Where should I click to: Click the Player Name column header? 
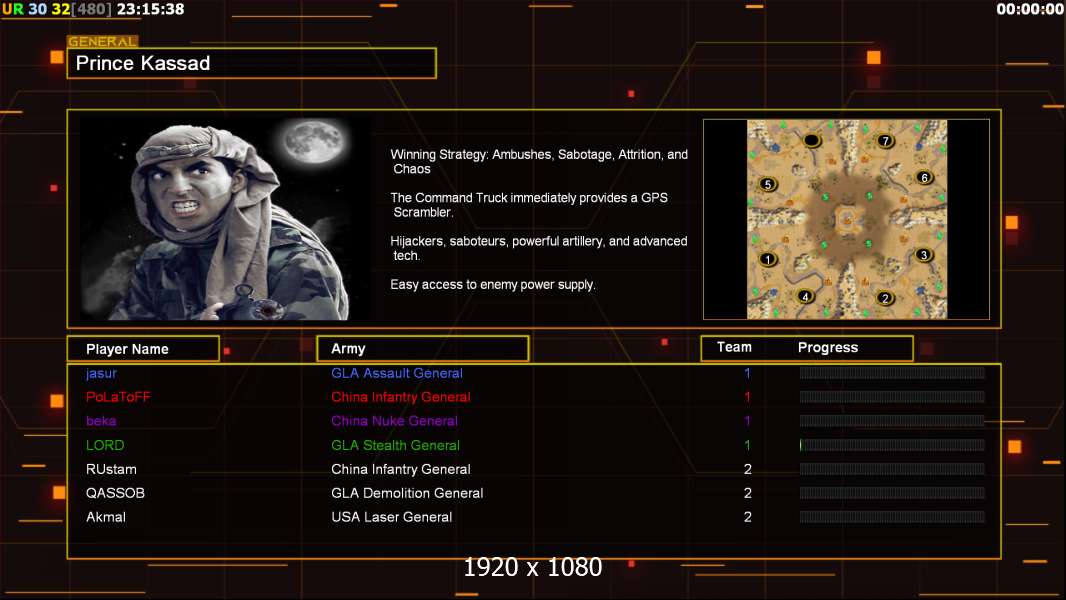143,349
